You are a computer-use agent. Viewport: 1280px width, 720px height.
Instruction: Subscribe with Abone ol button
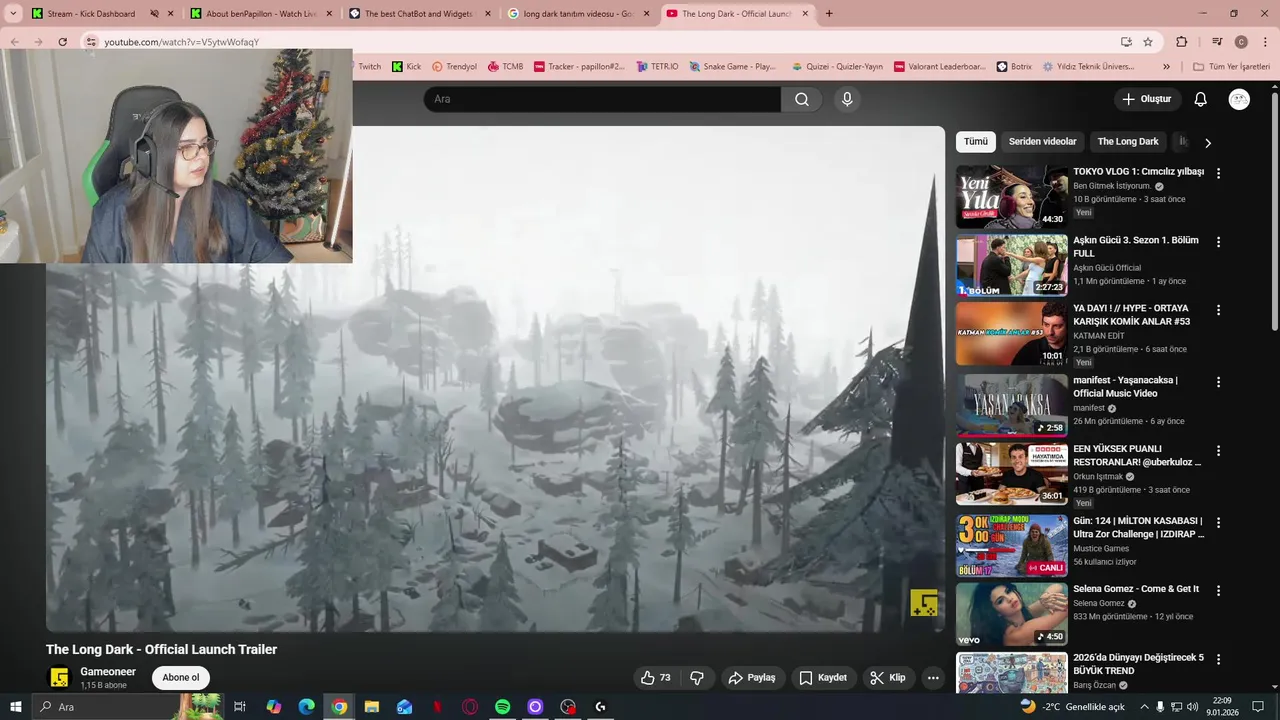[x=181, y=678]
